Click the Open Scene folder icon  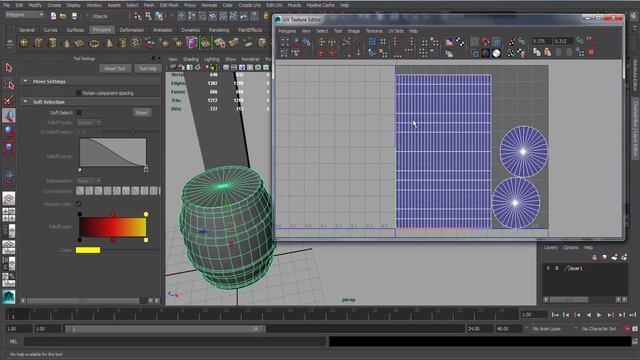pyautogui.click(x=63, y=16)
